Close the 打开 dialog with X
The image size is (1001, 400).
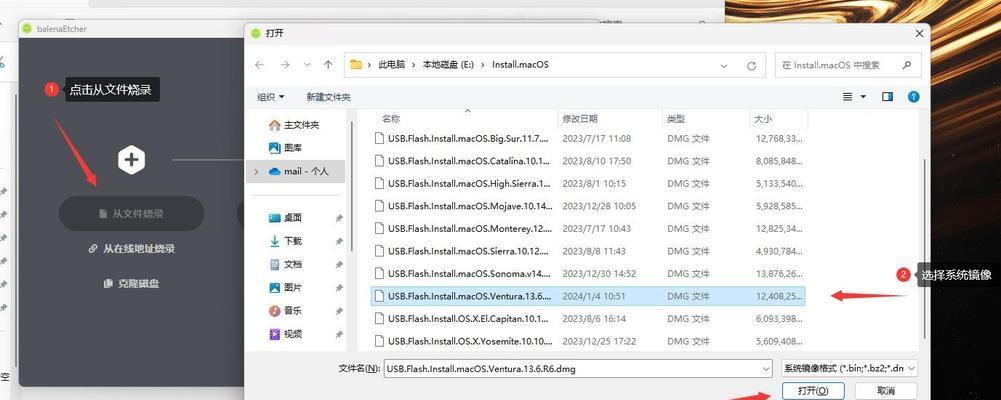point(919,33)
